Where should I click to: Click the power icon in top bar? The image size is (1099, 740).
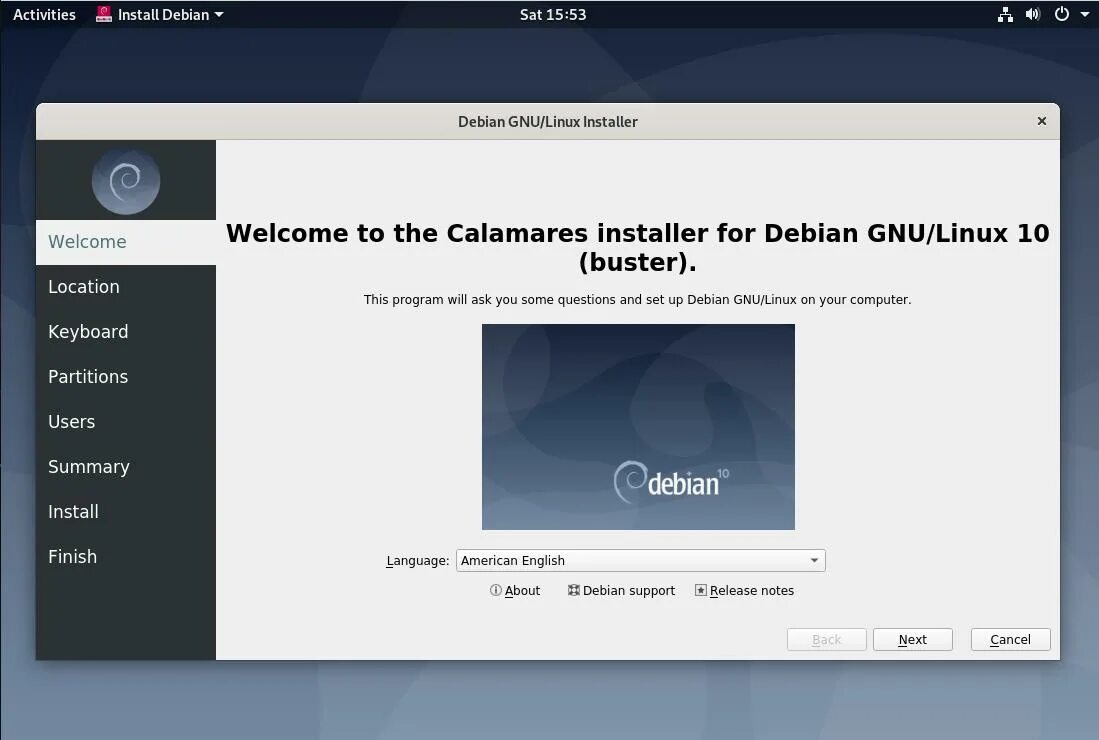[1062, 14]
